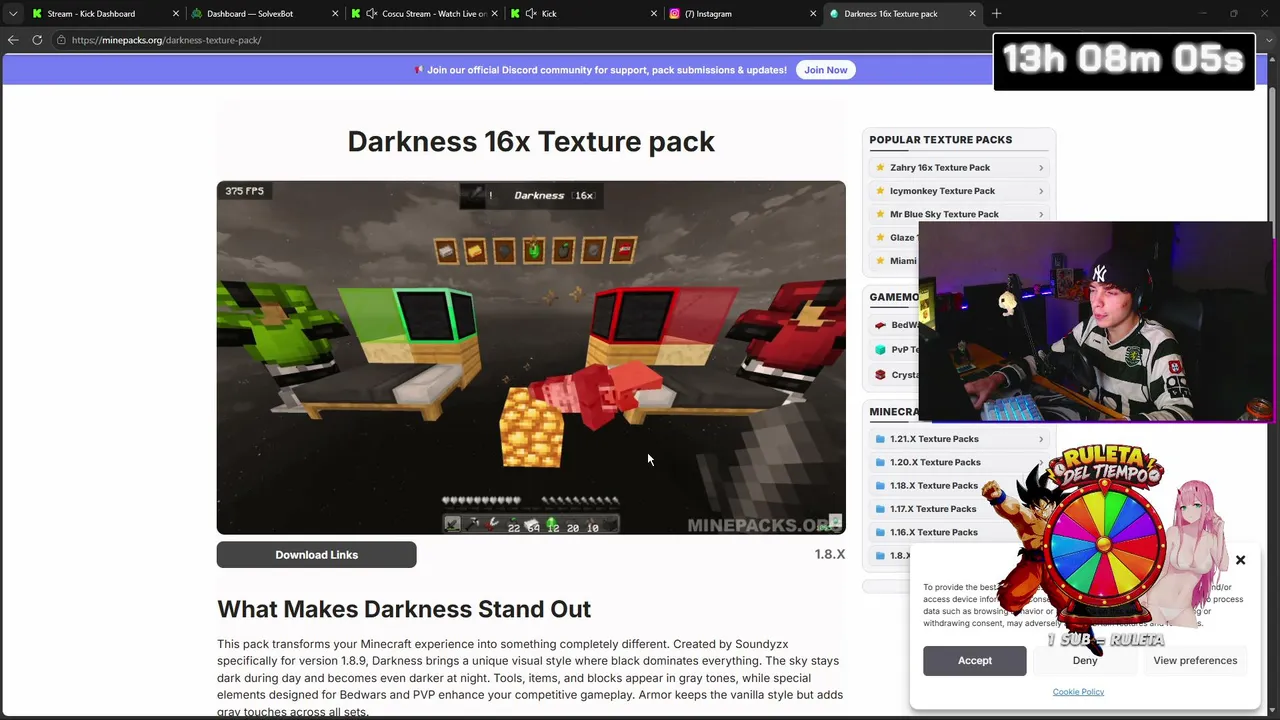
Task: Click the Join Now Discord button
Action: [x=826, y=70]
